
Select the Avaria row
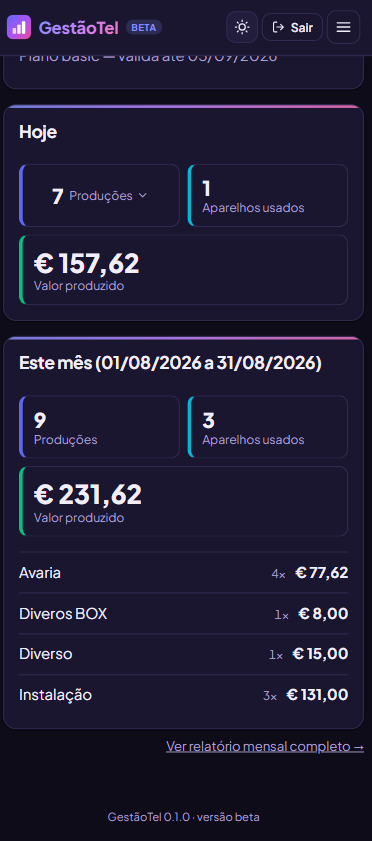(183, 573)
